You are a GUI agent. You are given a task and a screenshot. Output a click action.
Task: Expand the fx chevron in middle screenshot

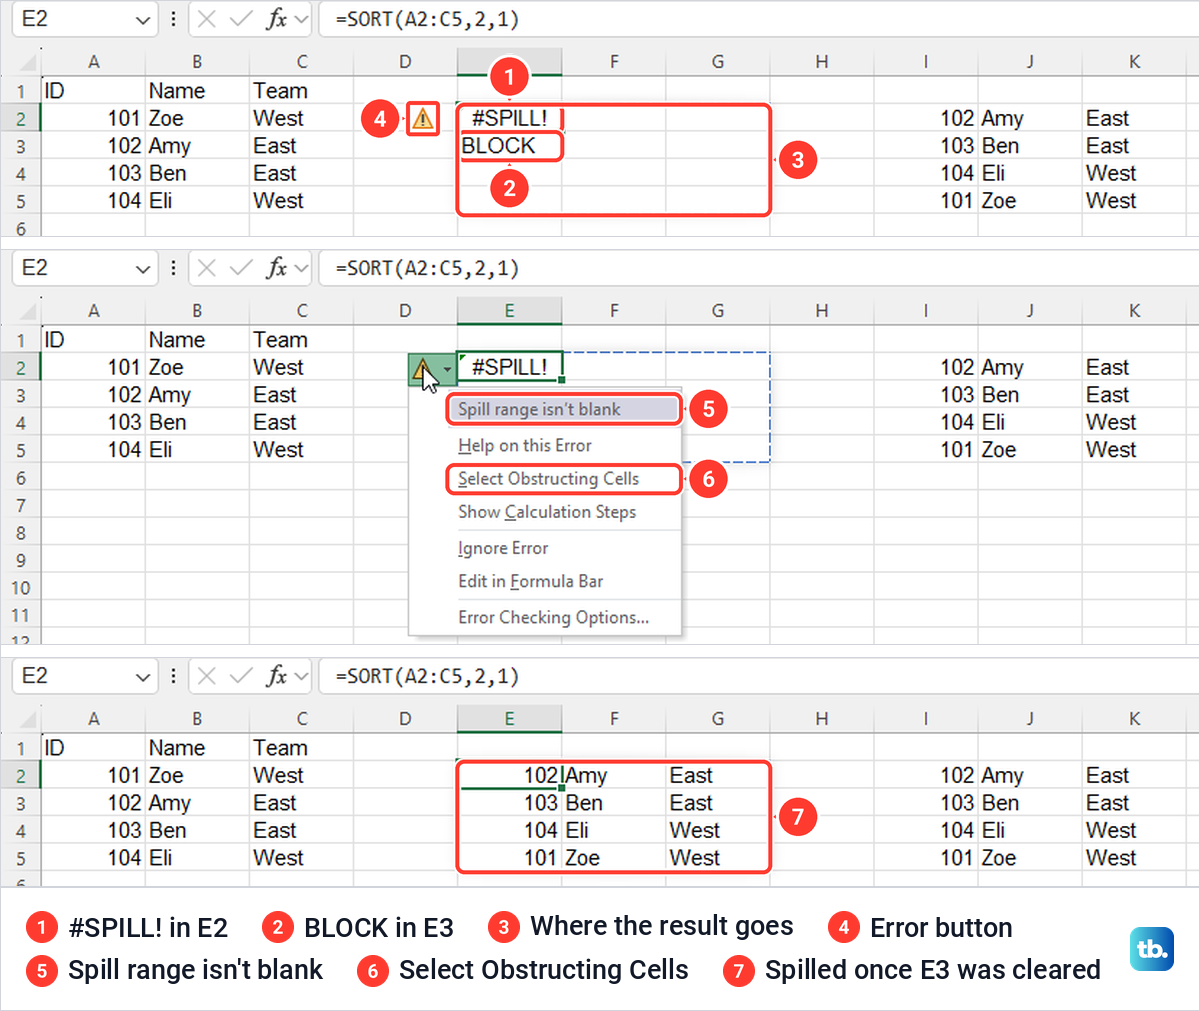coord(302,269)
